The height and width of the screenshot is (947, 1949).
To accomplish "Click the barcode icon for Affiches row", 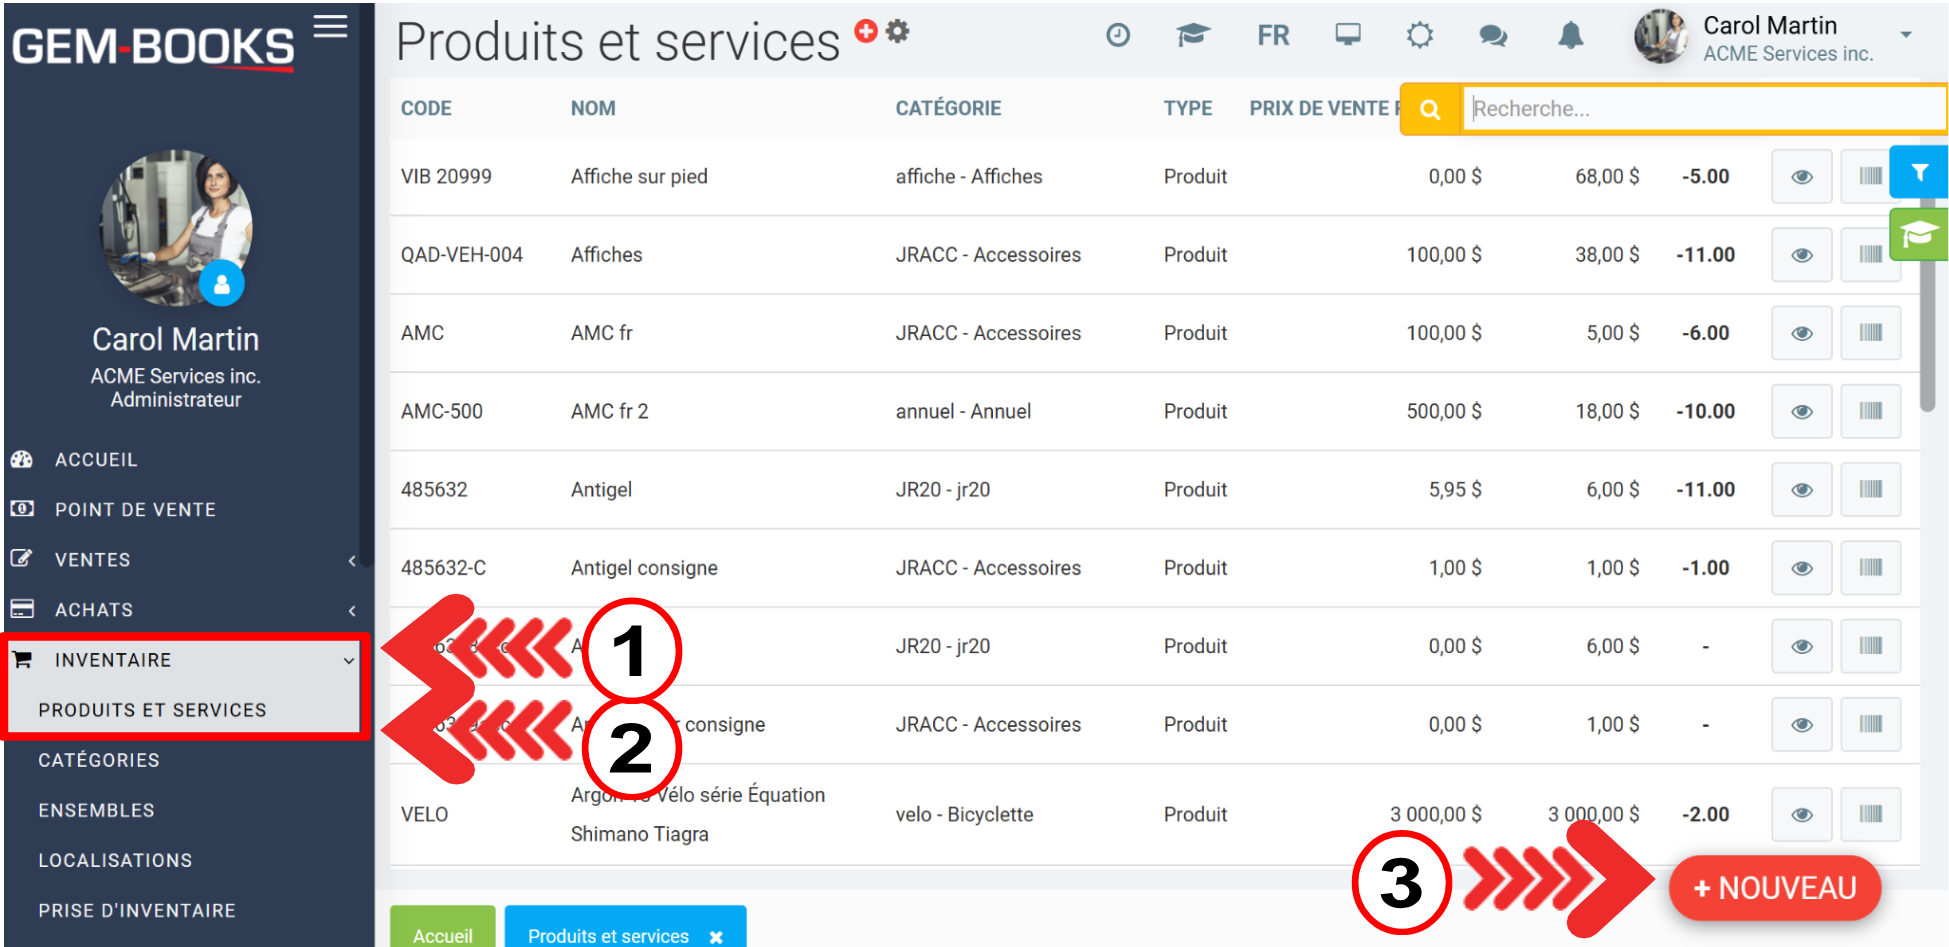I will pos(1870,255).
